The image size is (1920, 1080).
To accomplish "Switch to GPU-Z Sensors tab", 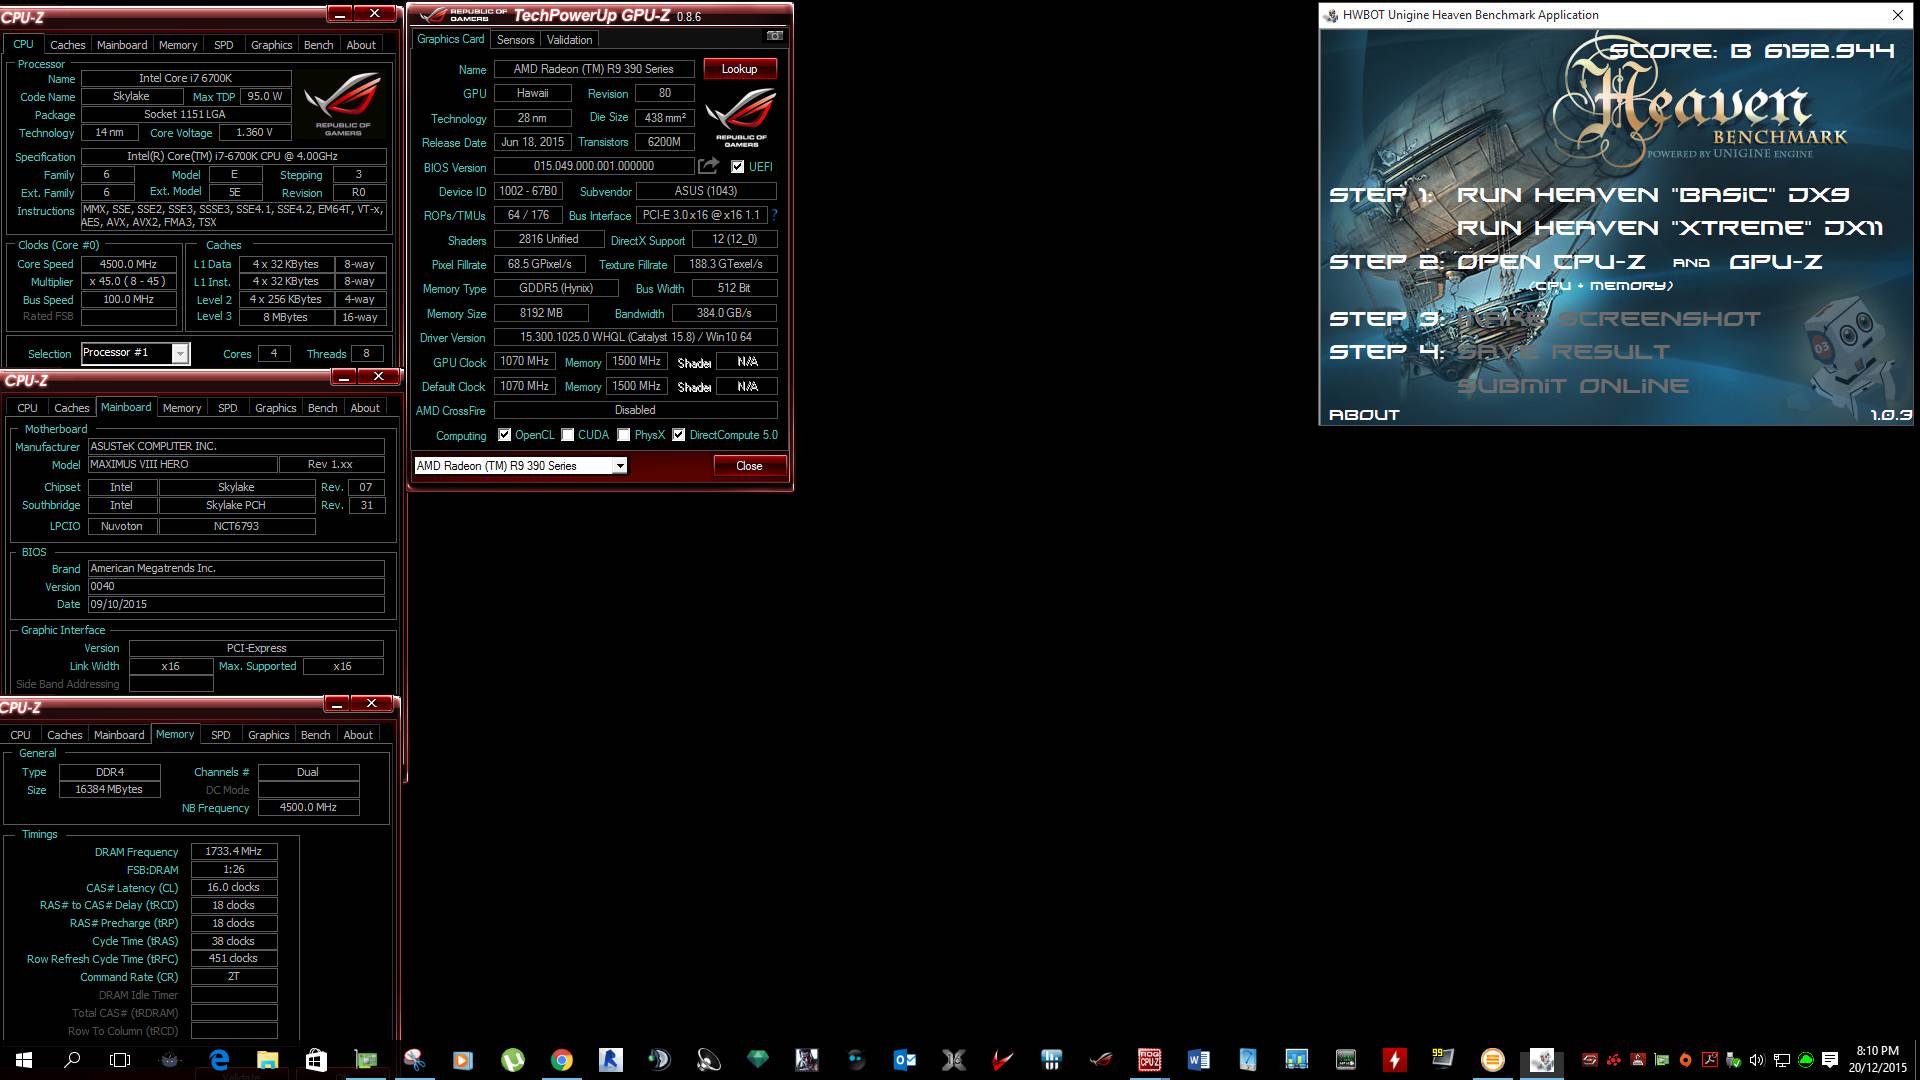I will 515,40.
